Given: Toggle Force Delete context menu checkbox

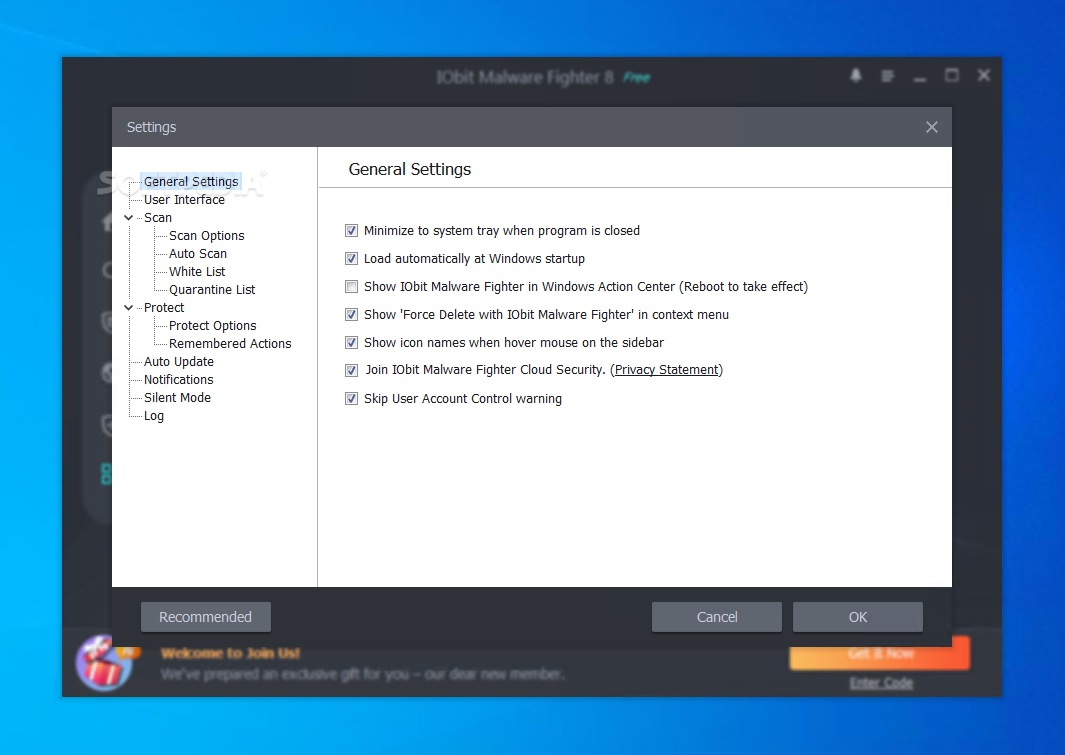Looking at the screenshot, I should coord(351,314).
